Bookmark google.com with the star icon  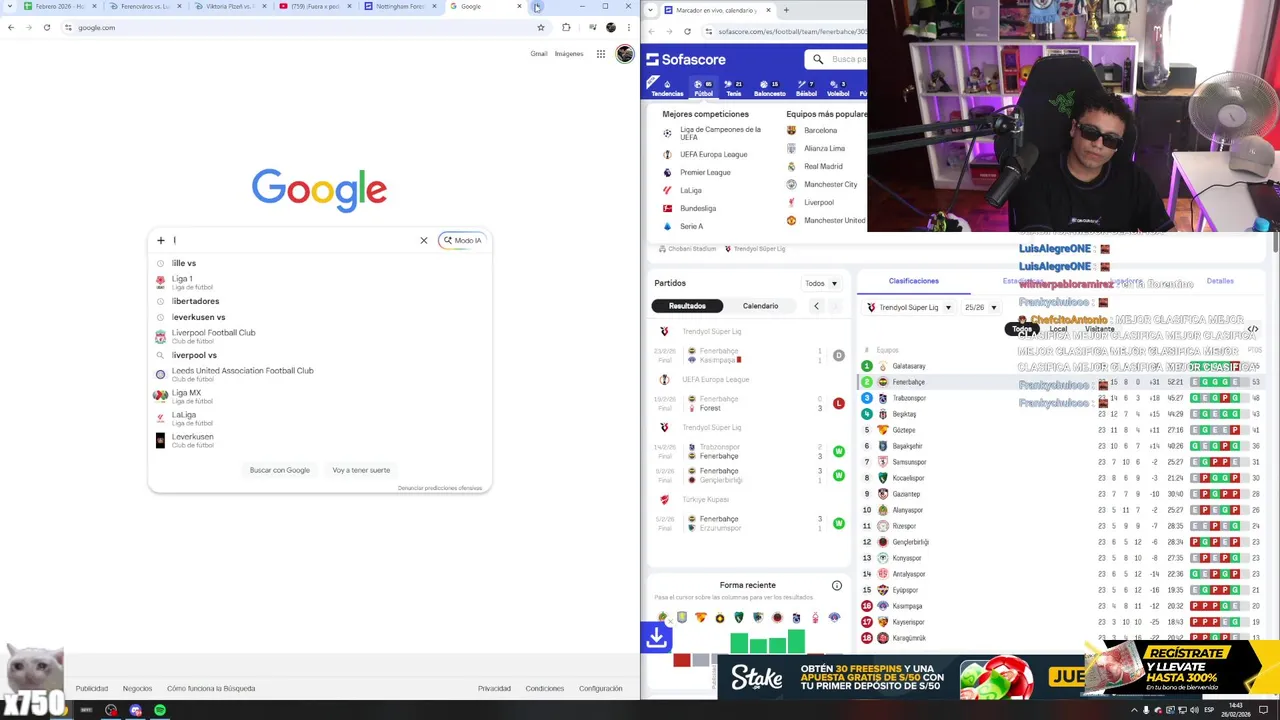pyautogui.click(x=541, y=27)
